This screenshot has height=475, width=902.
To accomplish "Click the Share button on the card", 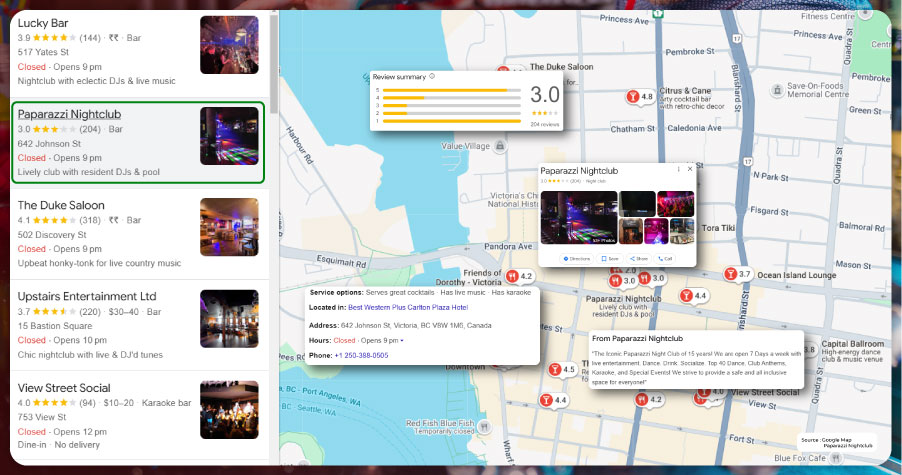I will coord(638,258).
